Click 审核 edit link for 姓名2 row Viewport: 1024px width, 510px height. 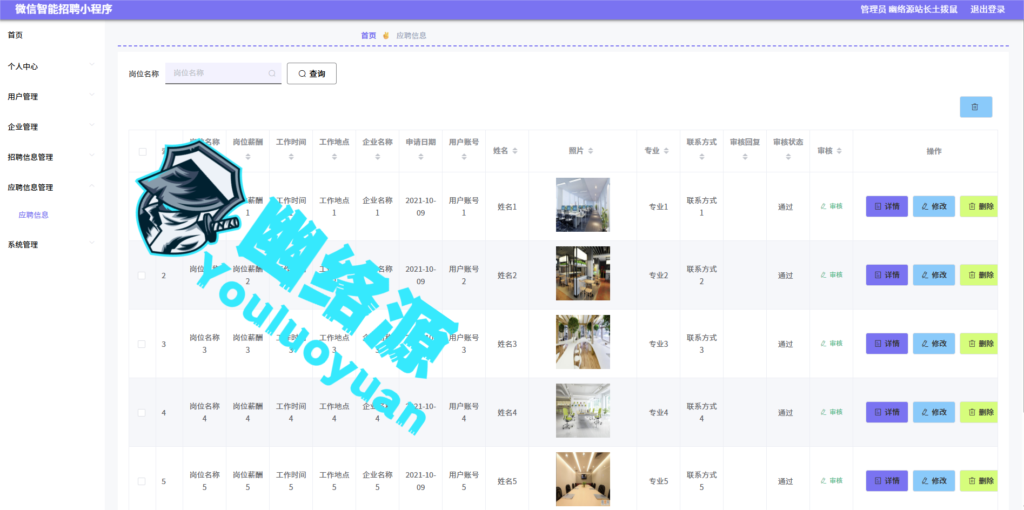coord(831,275)
